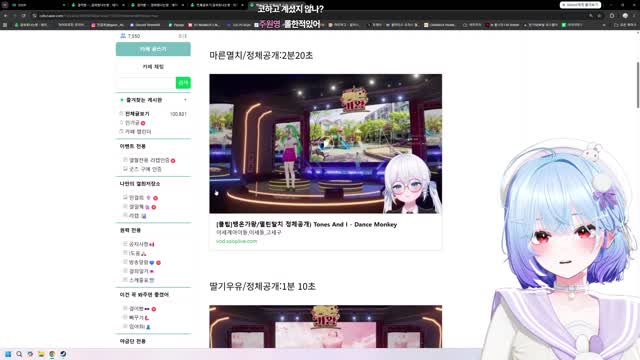Viewport: 640px width, 360px height.
Task: Open Steam from the taskbar
Action: coord(63,354)
